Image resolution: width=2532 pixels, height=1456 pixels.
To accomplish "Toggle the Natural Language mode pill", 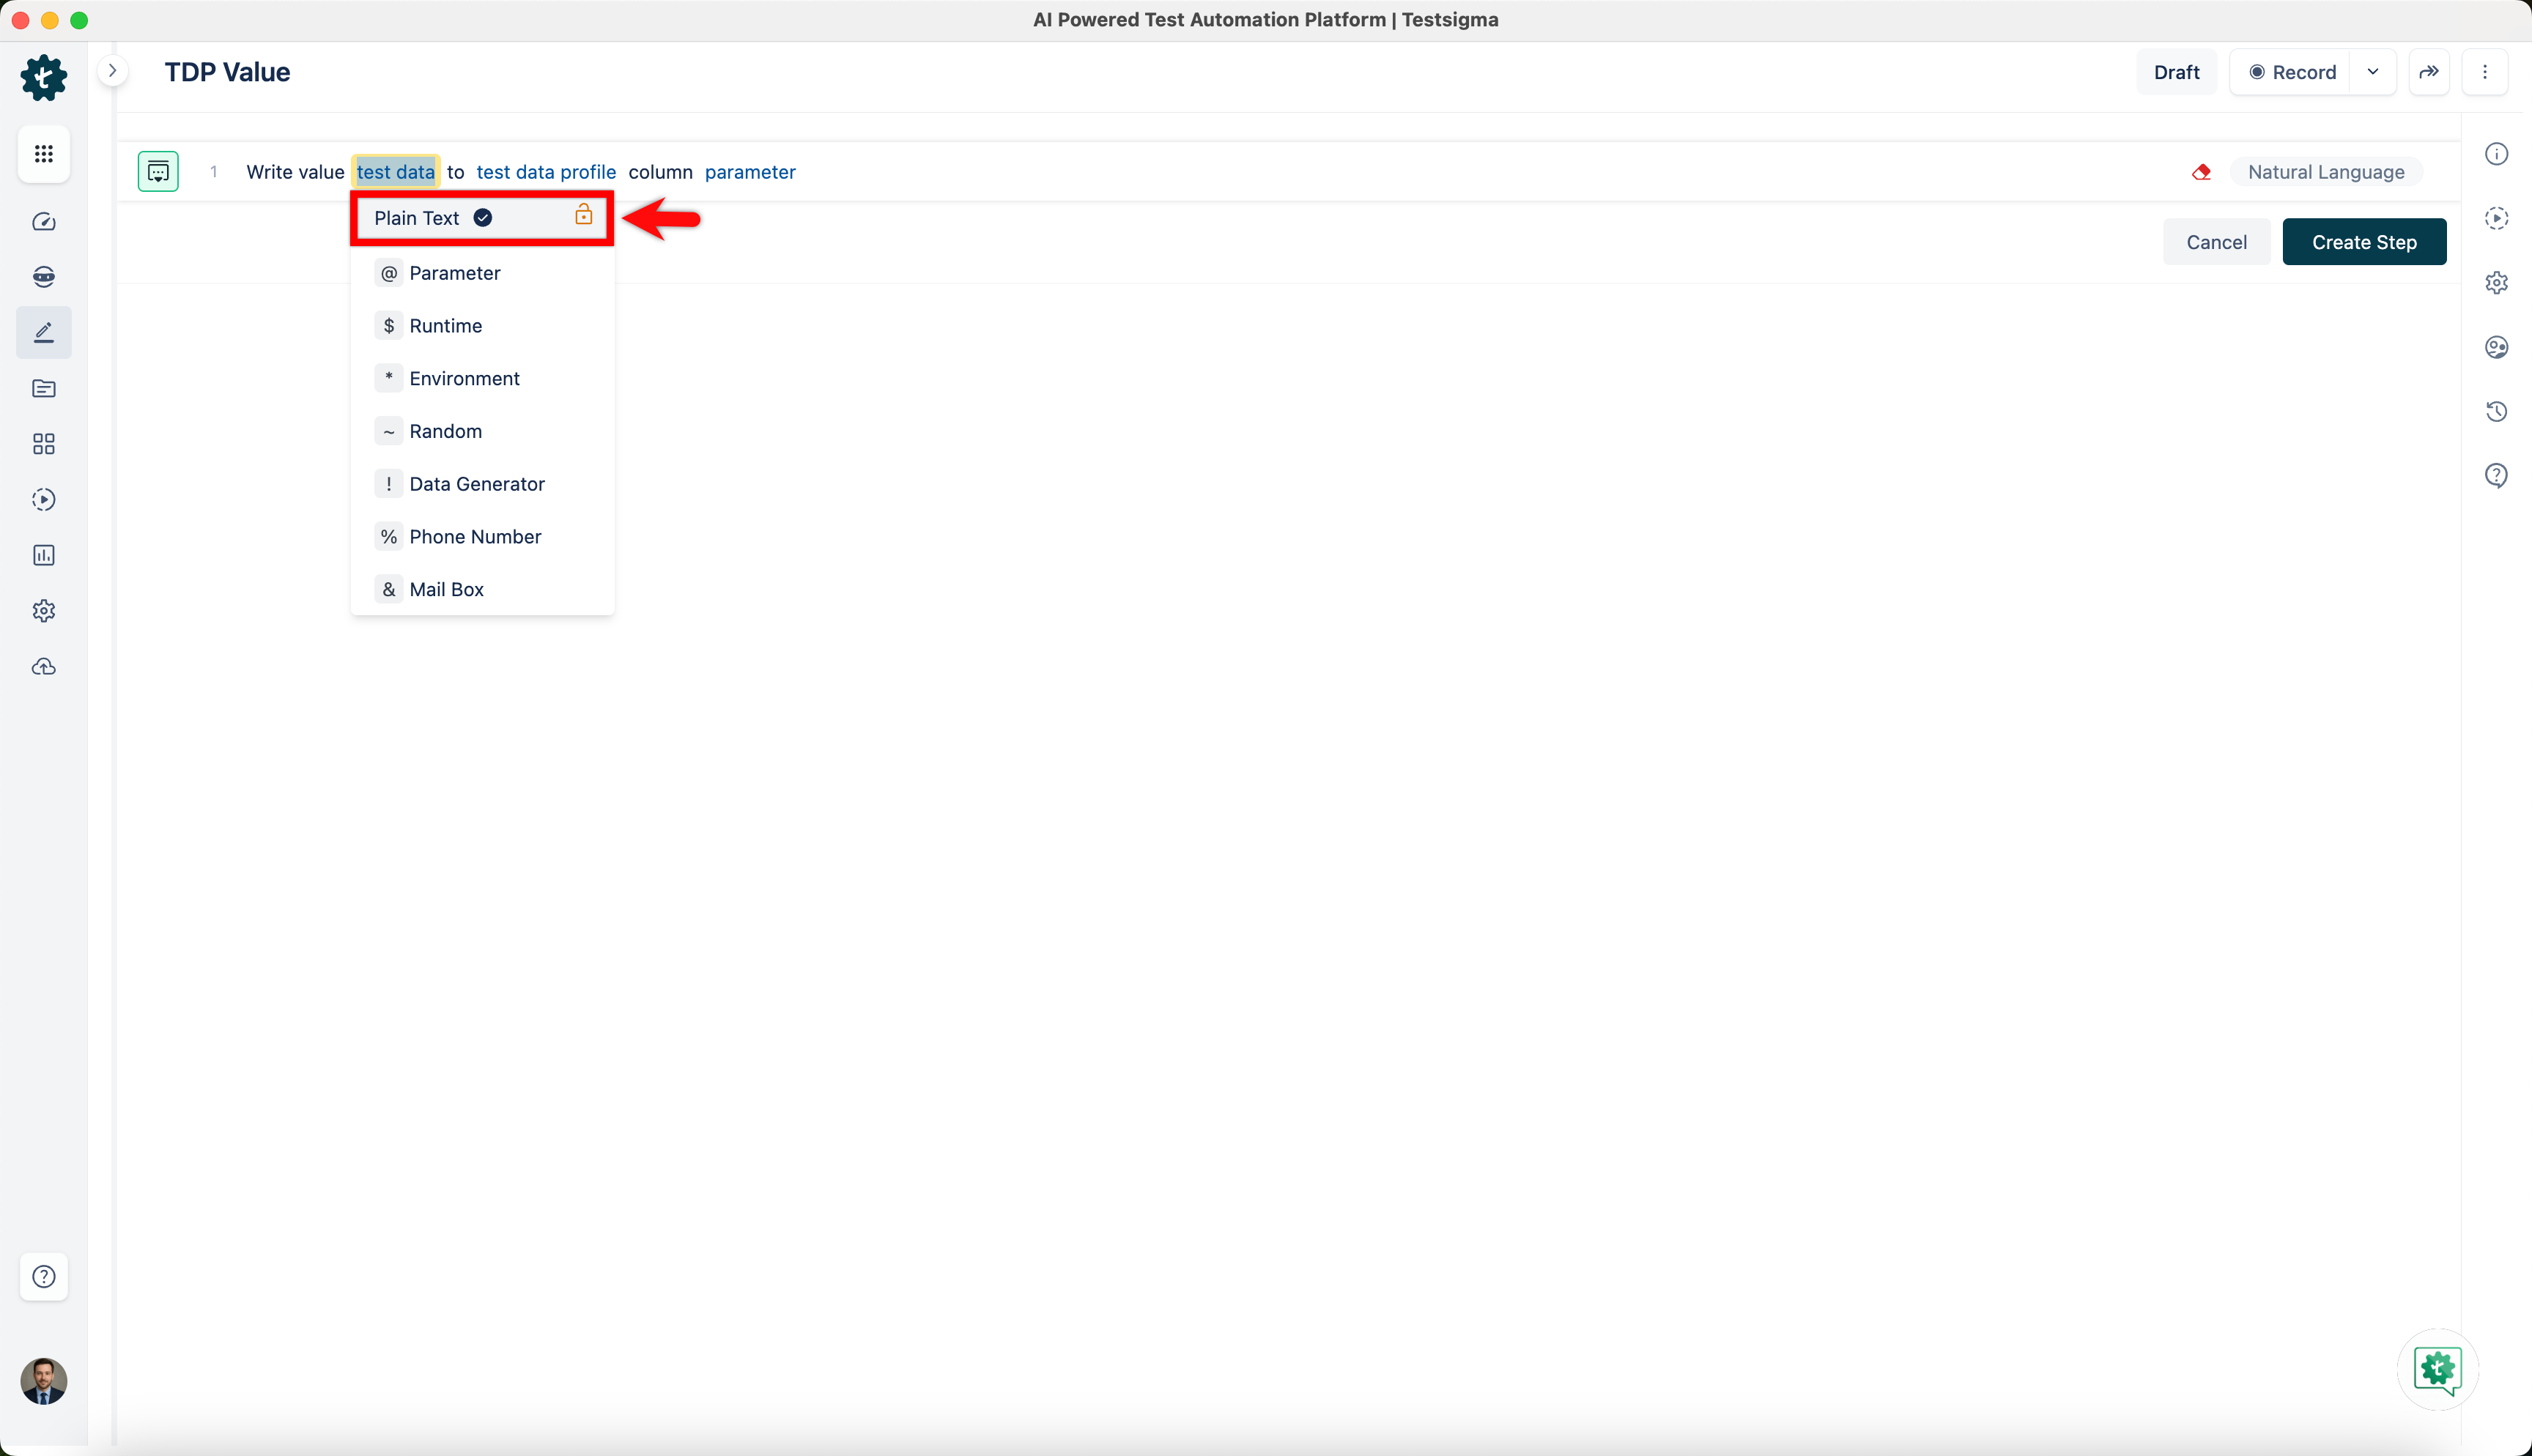I will point(2325,172).
